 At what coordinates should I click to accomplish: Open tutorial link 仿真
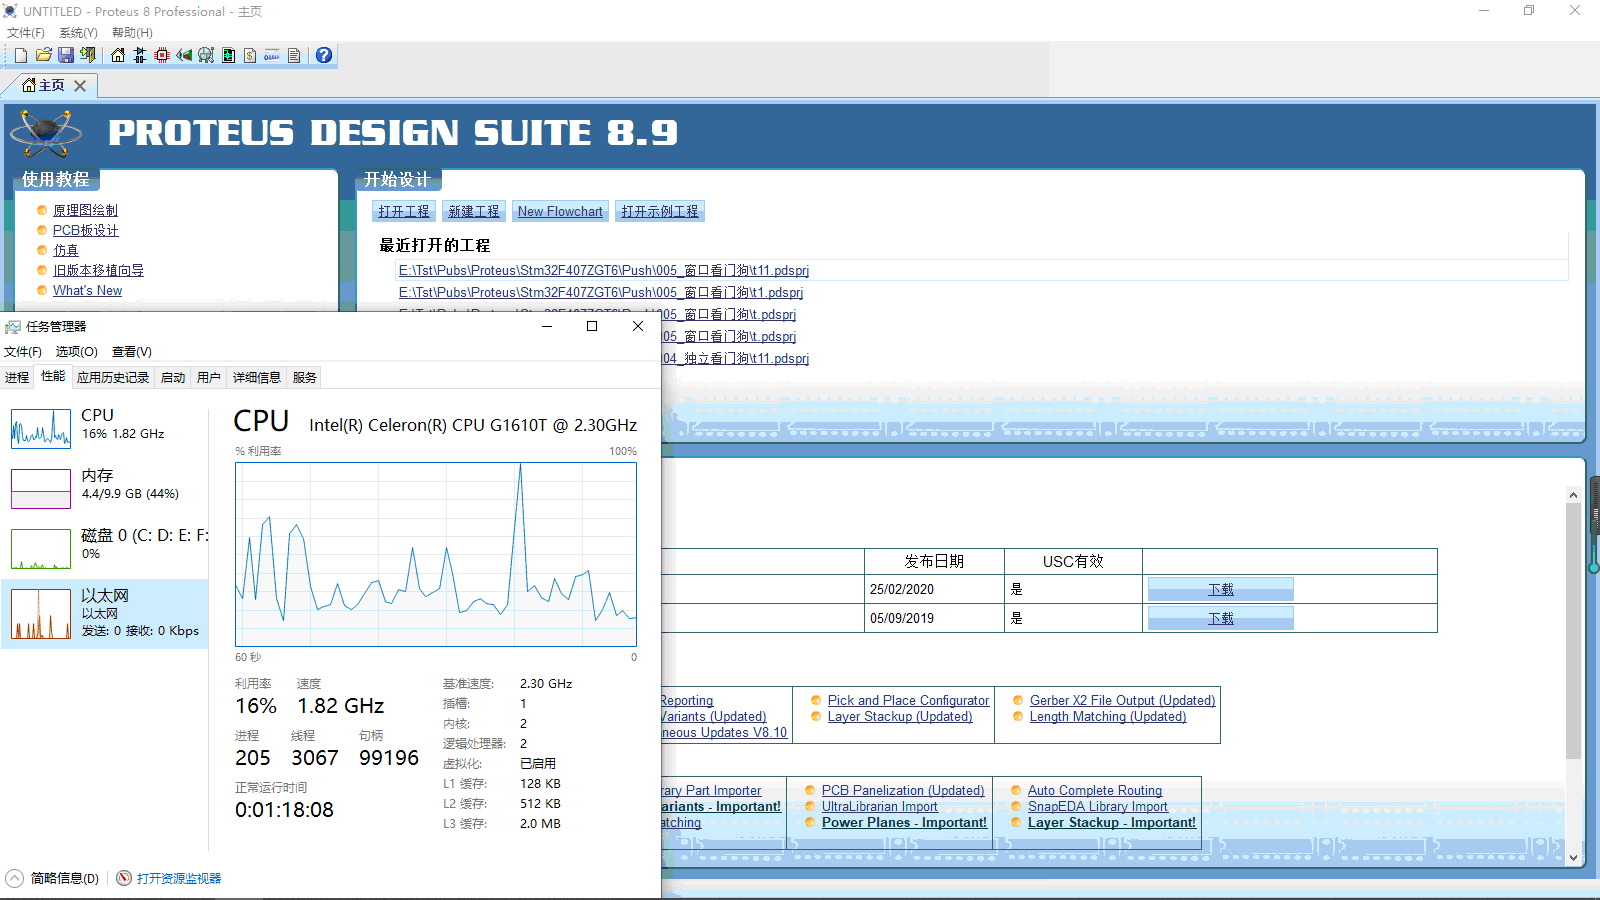[x=66, y=251]
